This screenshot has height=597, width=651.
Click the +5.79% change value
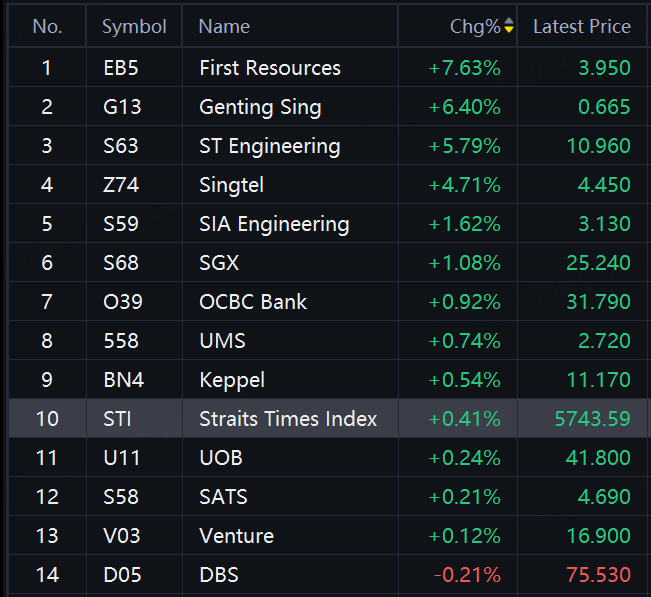[465, 146]
